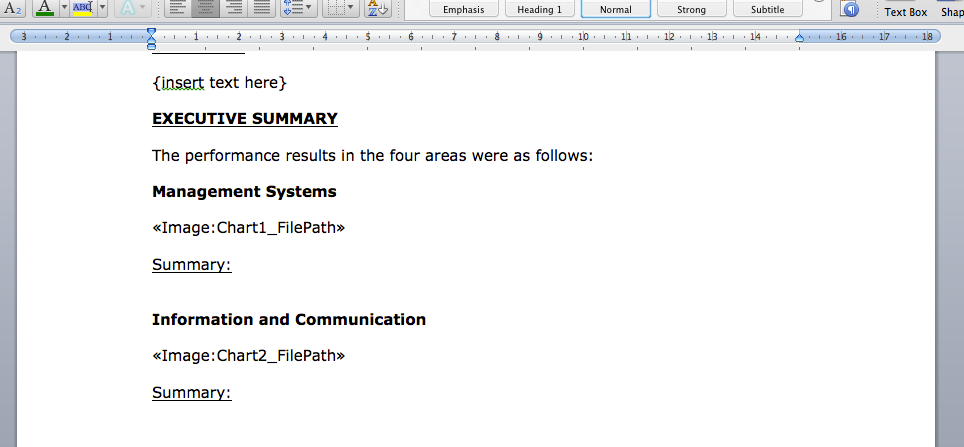Open the line spacing menu
Image resolution: width=964 pixels, height=447 pixels.
[299, 8]
